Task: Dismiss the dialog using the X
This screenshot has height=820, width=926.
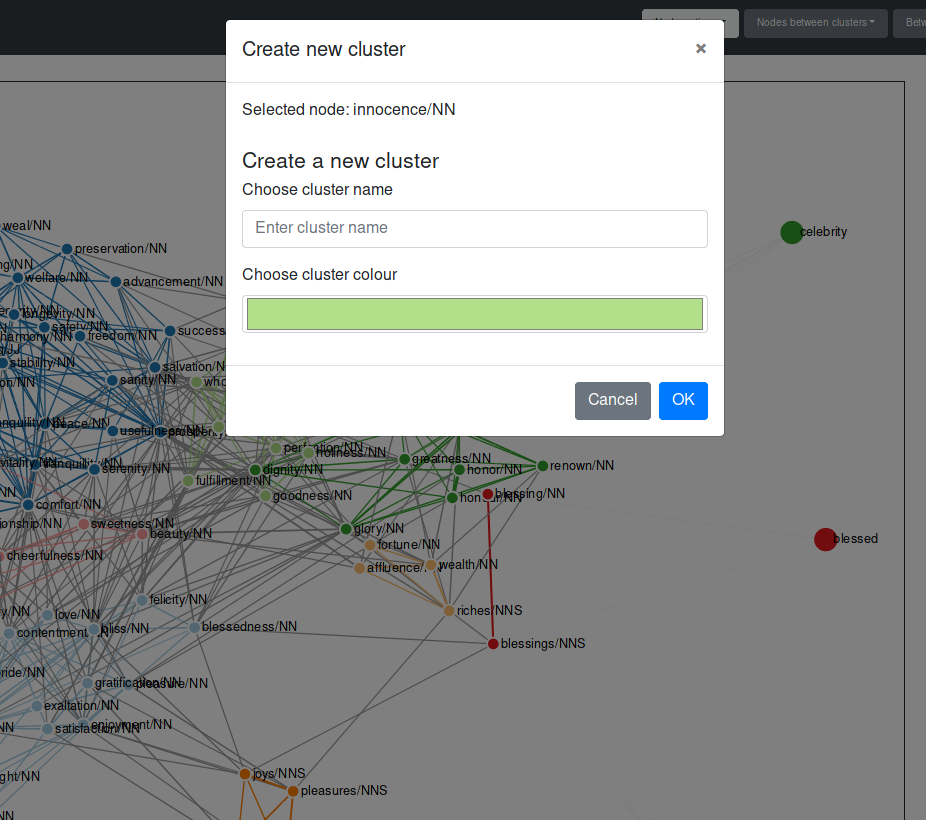Action: coord(700,48)
